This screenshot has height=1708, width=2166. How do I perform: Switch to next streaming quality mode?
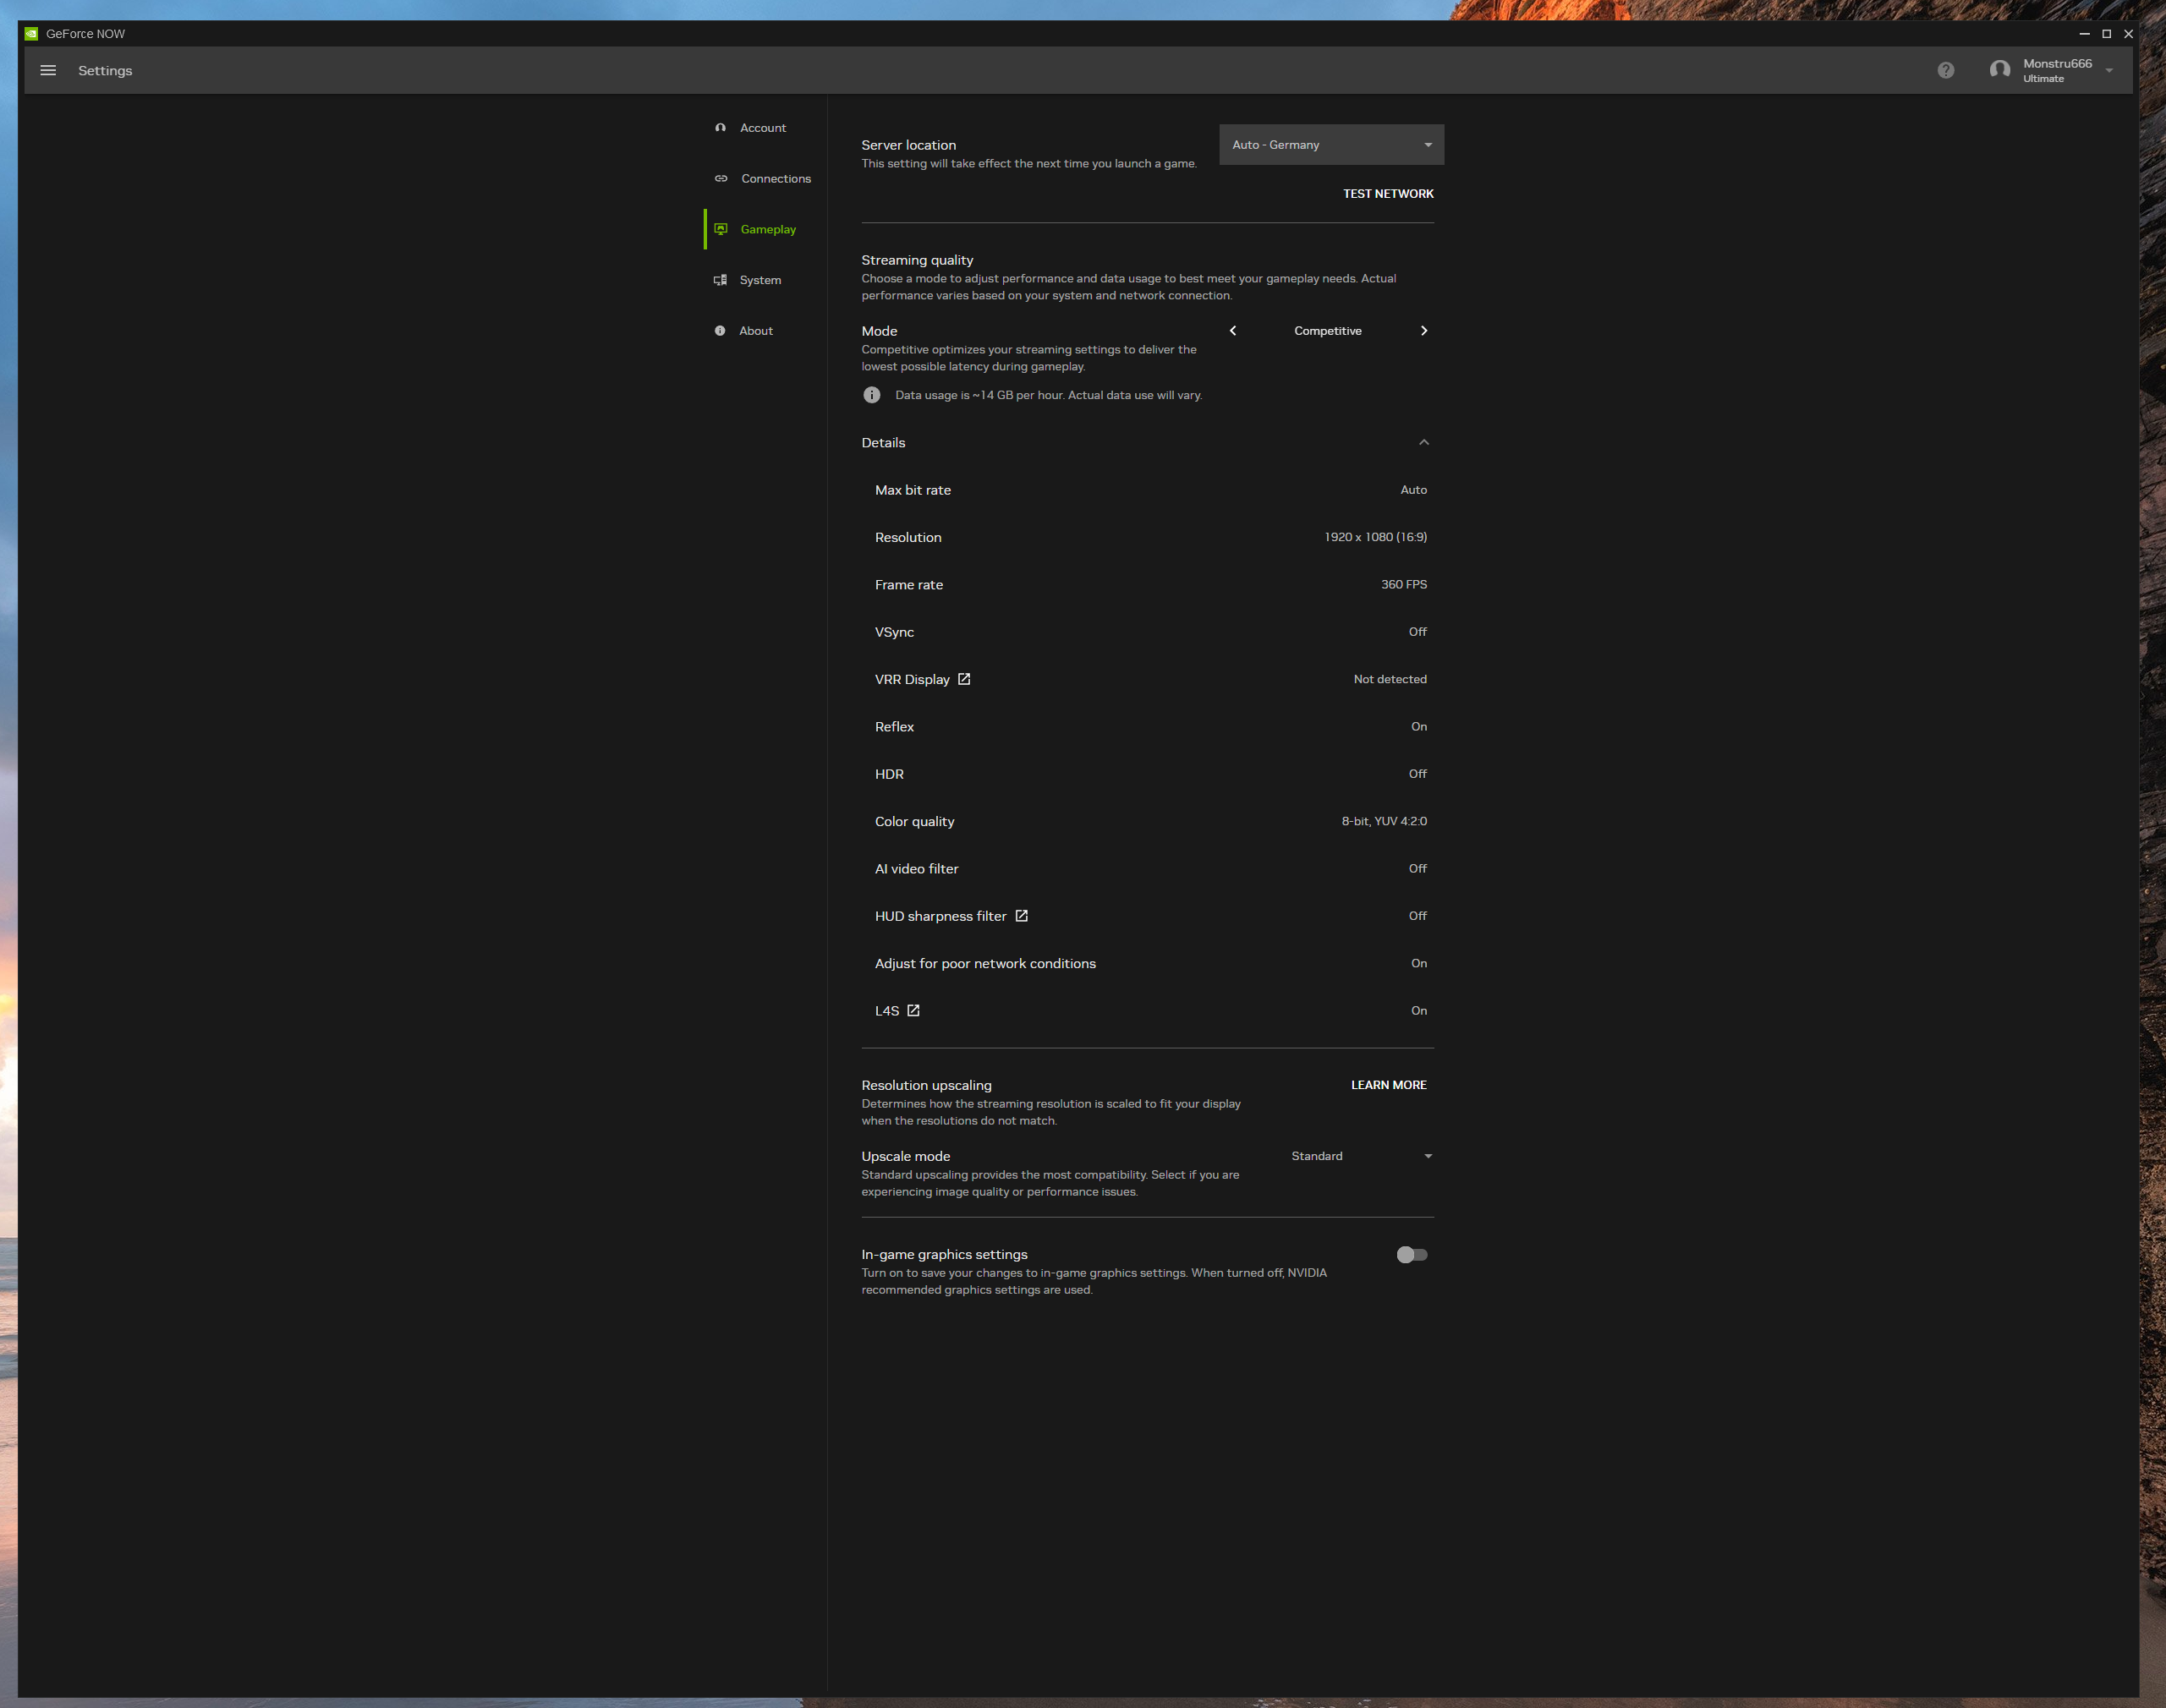coord(1424,331)
